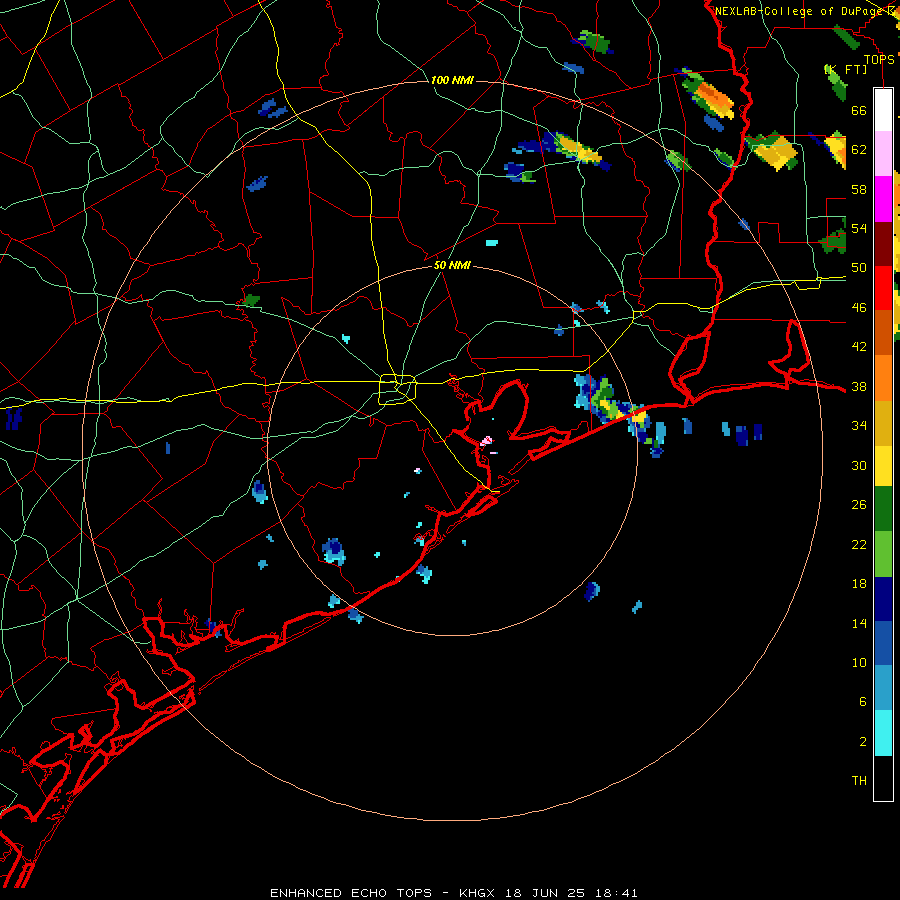
Task: Click the '30' legend value
Action: 859,465
